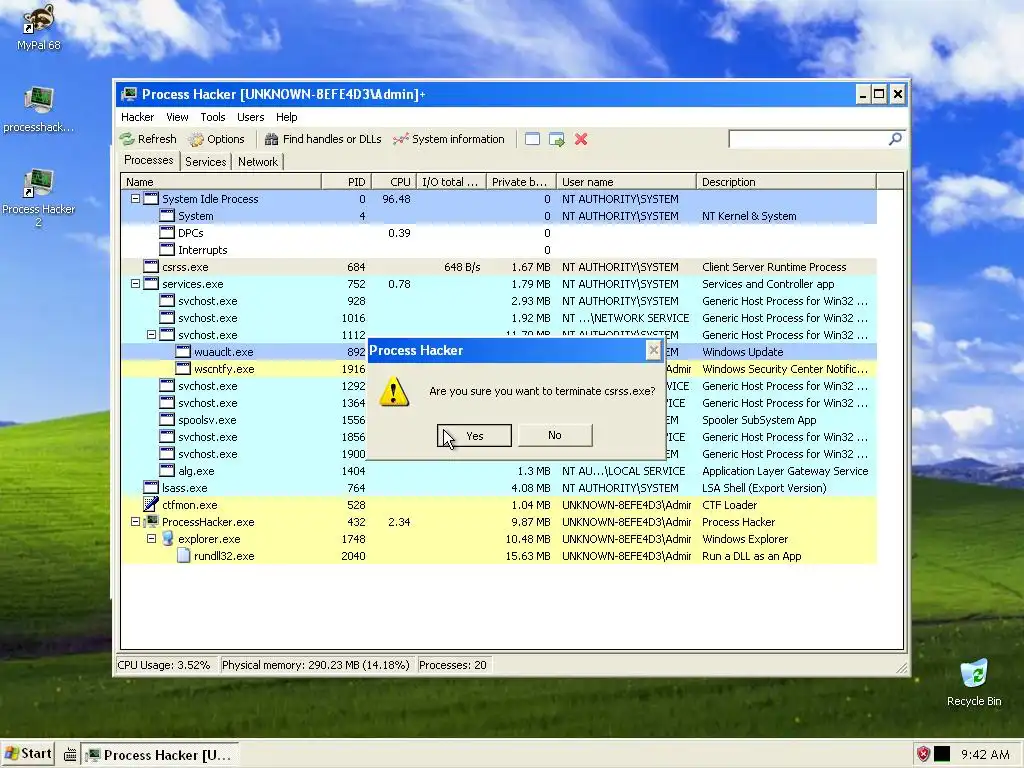Click the red X kill window icon

(x=581, y=139)
